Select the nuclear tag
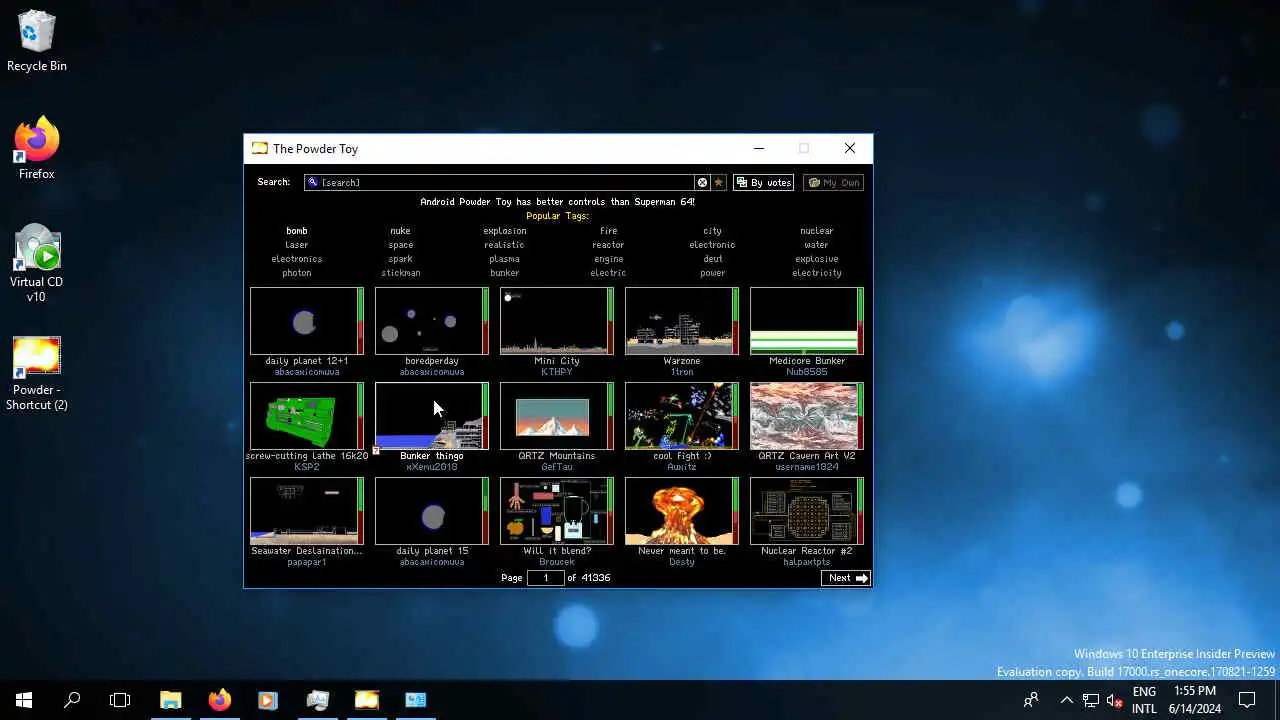The height and width of the screenshot is (720, 1280). [817, 231]
